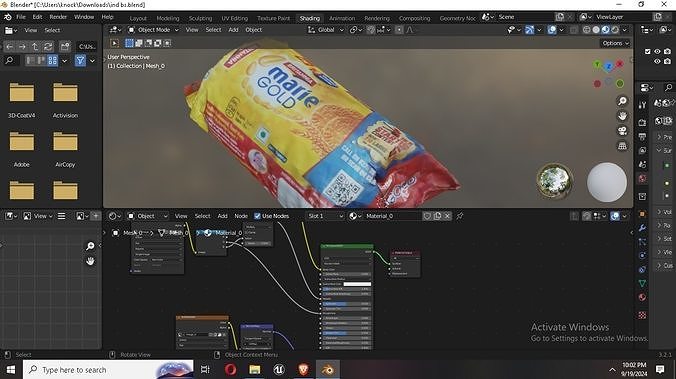Image resolution: width=676 pixels, height=379 pixels.
Task: Toggle snapping magnet in viewport header
Action: [x=371, y=30]
